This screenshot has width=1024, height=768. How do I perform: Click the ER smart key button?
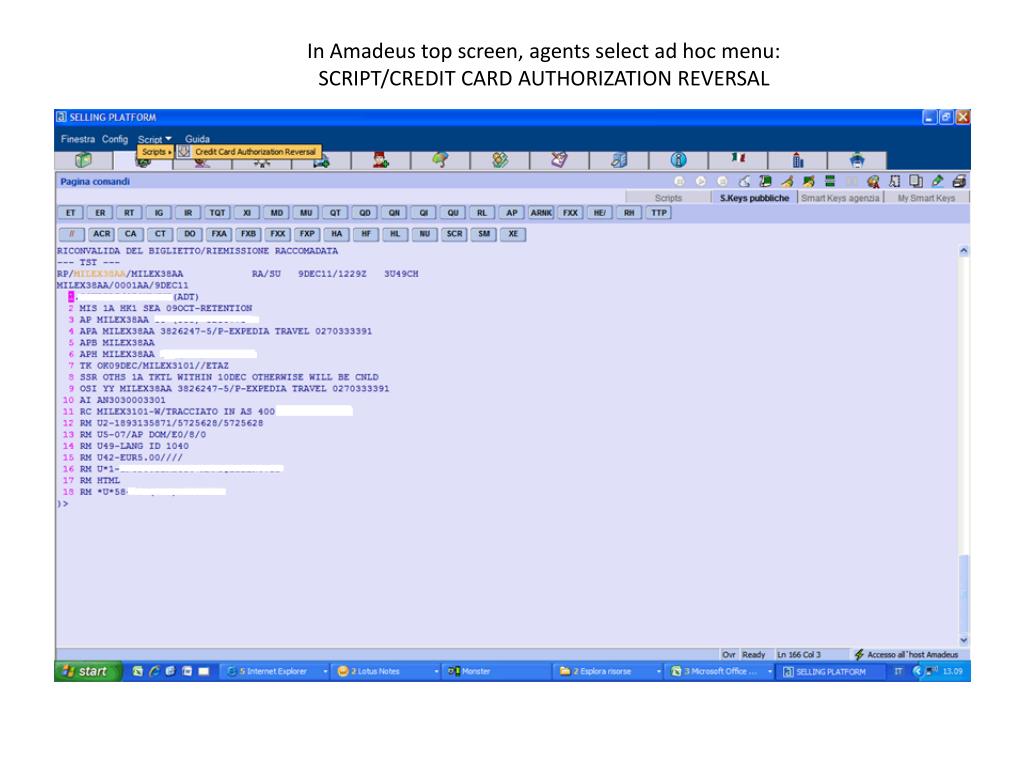pyautogui.click(x=100, y=213)
